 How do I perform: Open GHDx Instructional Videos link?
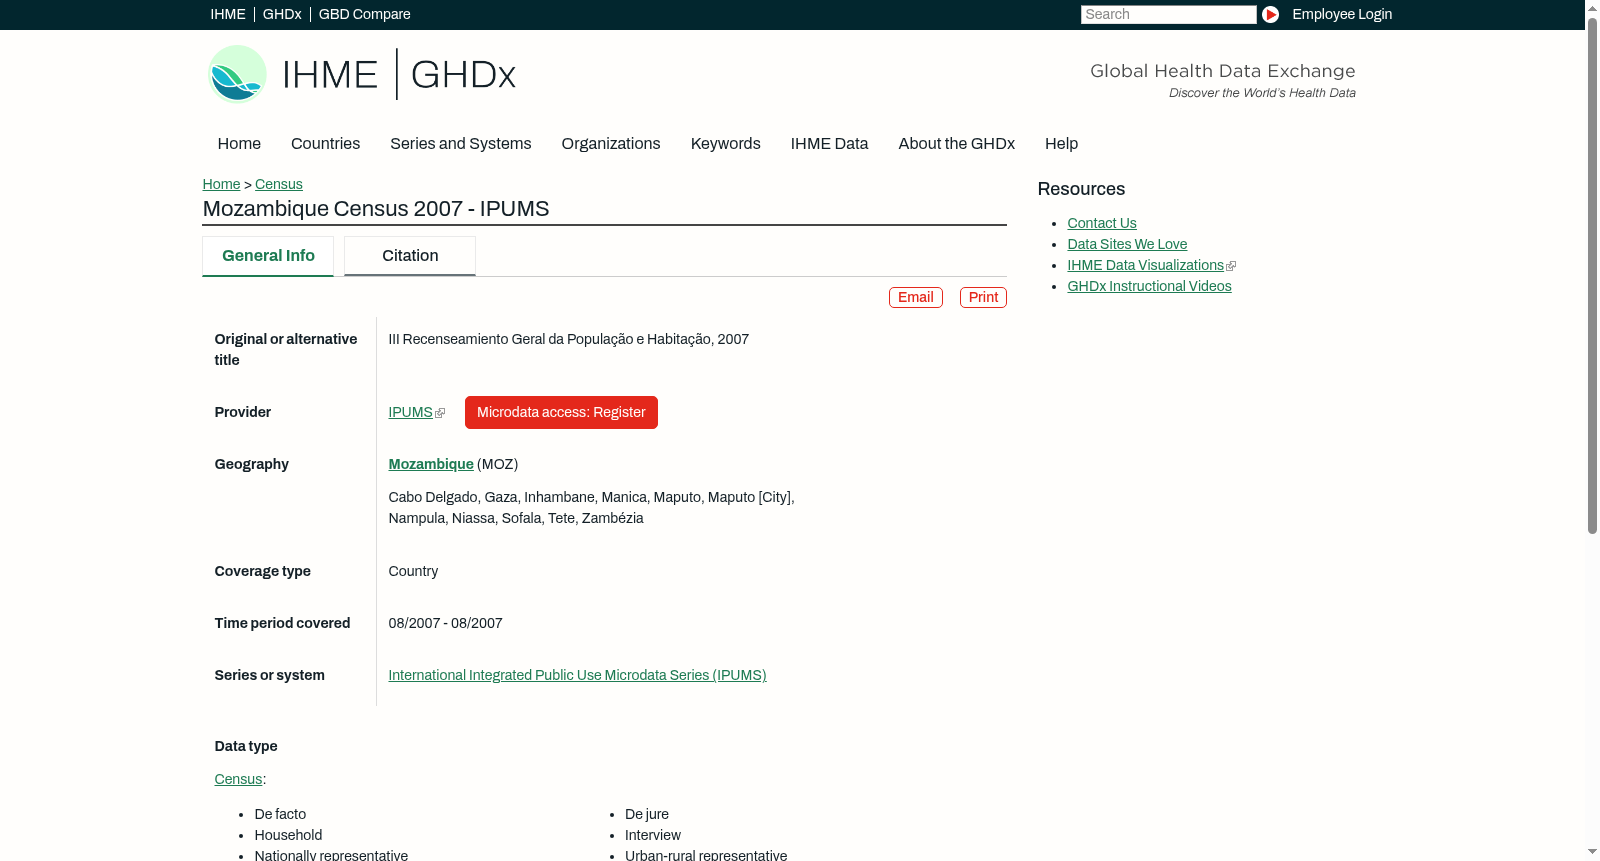click(1149, 286)
